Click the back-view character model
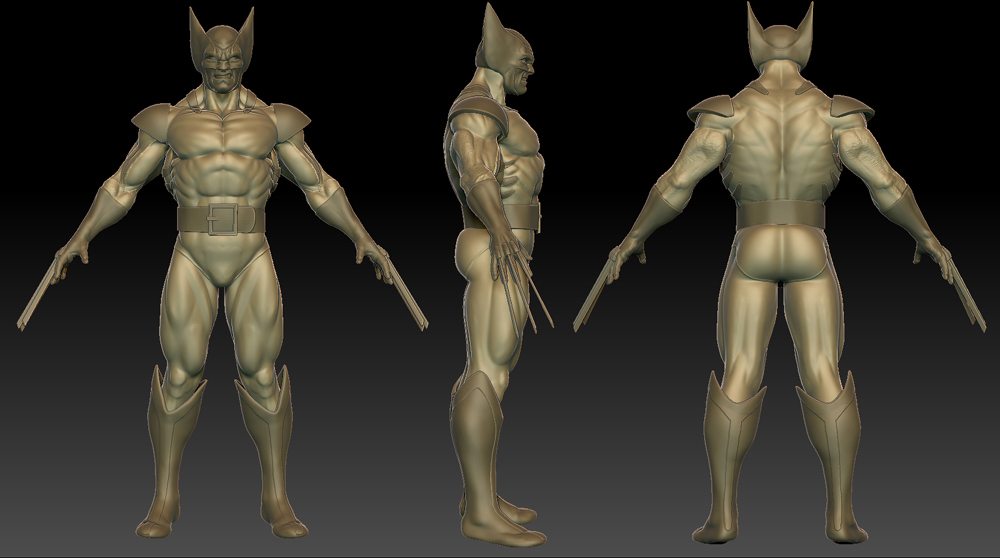1000x558 pixels. coord(781,274)
